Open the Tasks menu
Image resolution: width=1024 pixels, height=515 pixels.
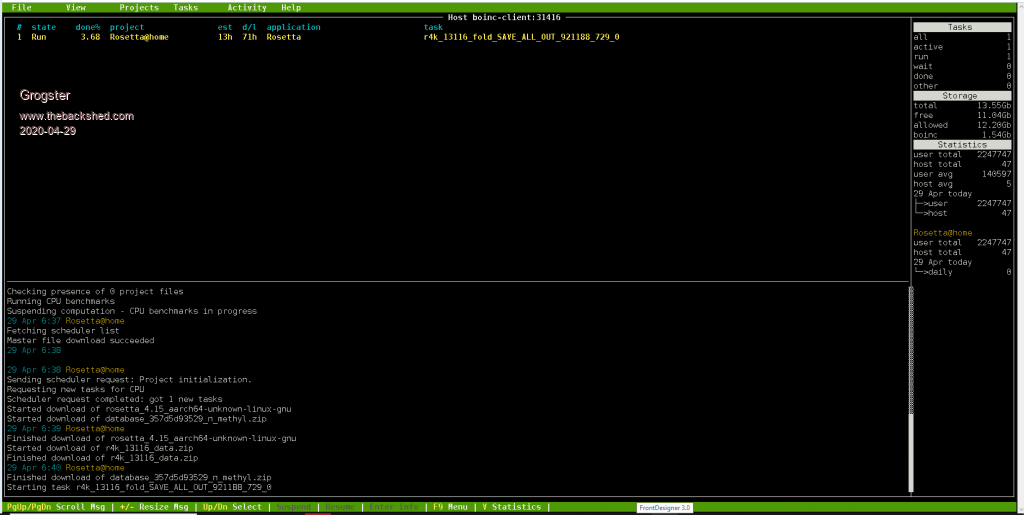coord(185,7)
